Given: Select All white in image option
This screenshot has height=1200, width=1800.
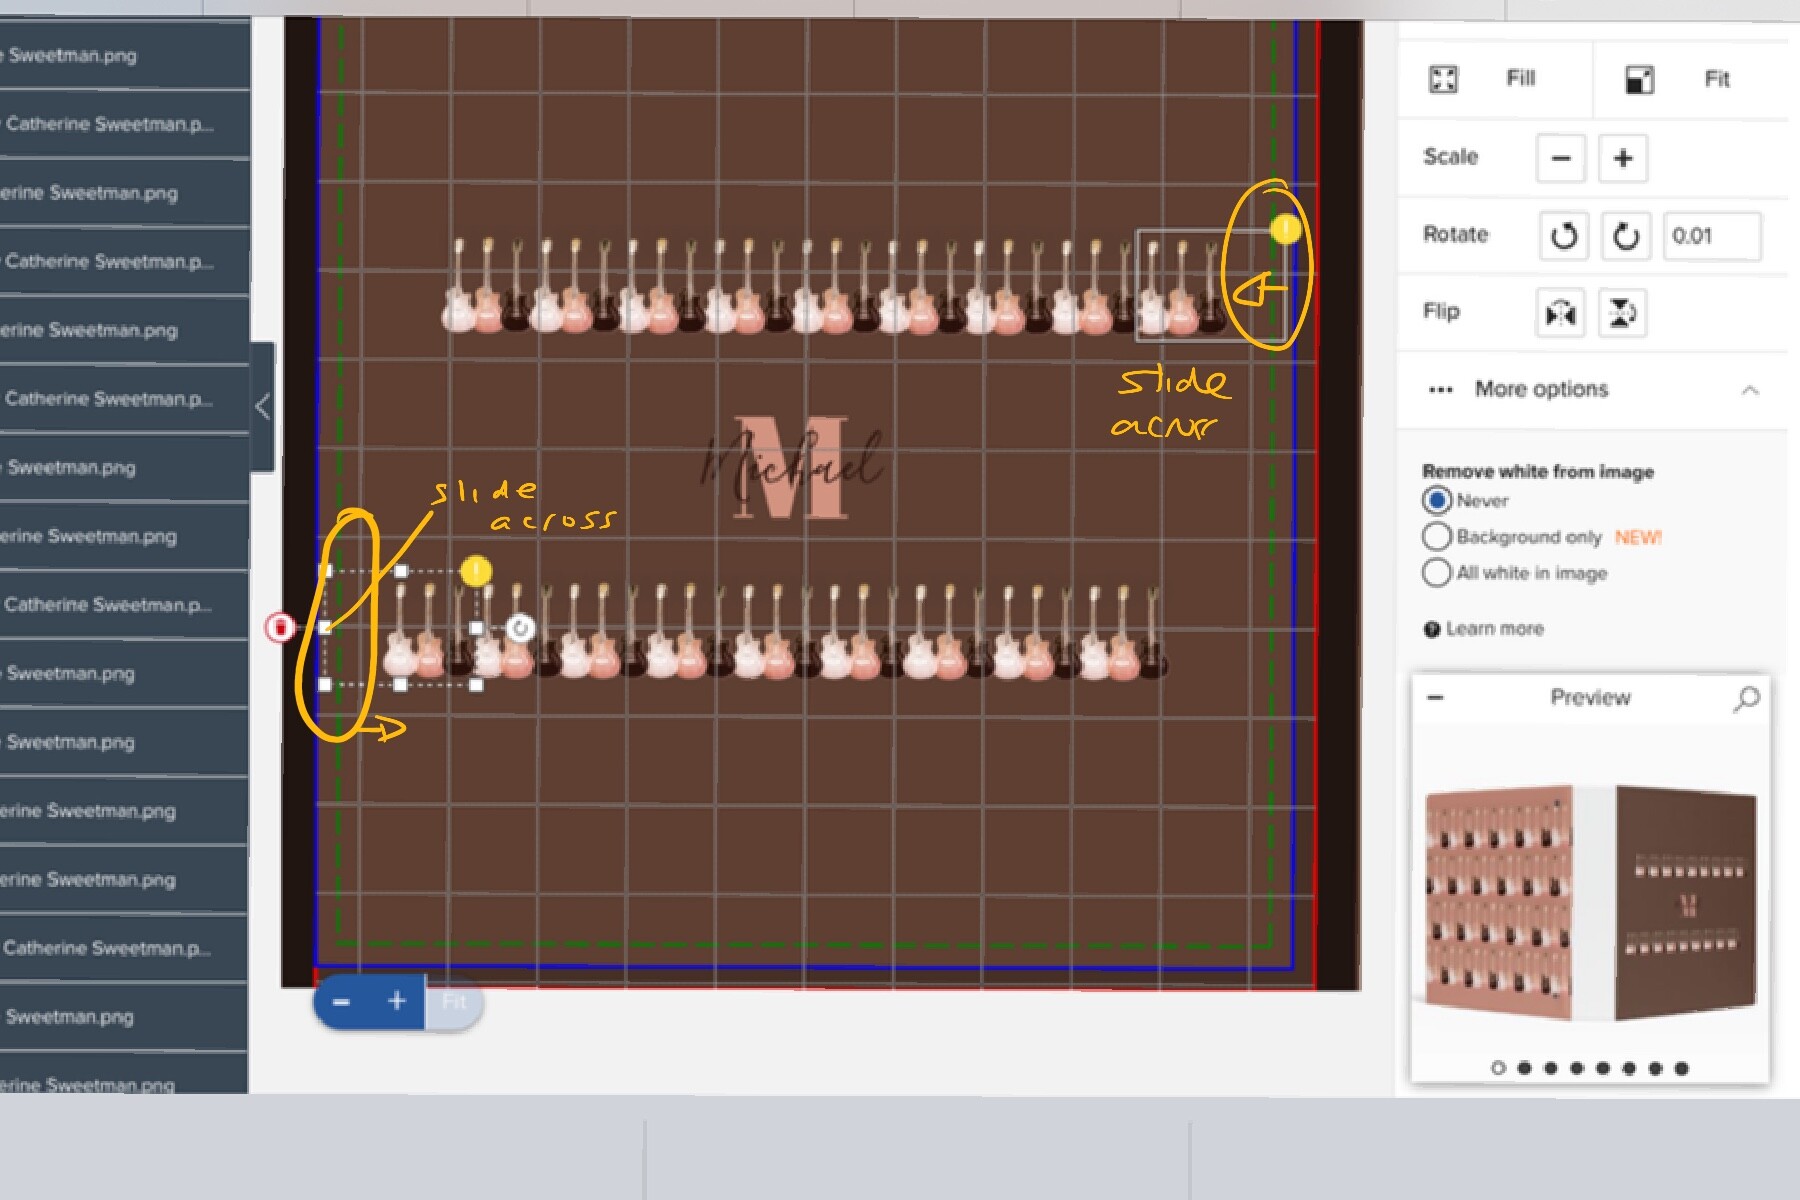Looking at the screenshot, I should [1437, 573].
